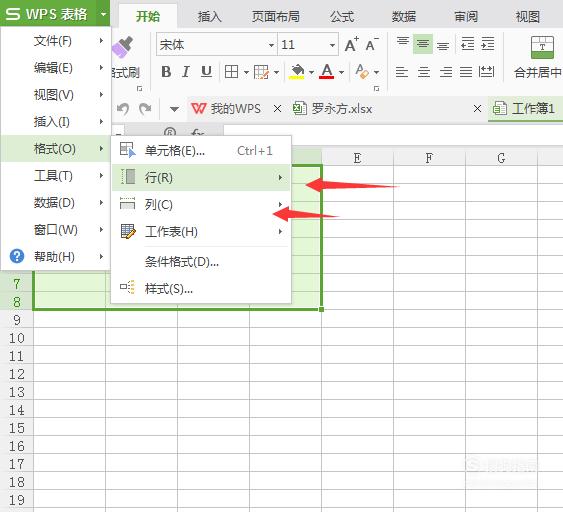Open the 插入(I) menu item
This screenshot has width=563, height=512.
[56, 121]
